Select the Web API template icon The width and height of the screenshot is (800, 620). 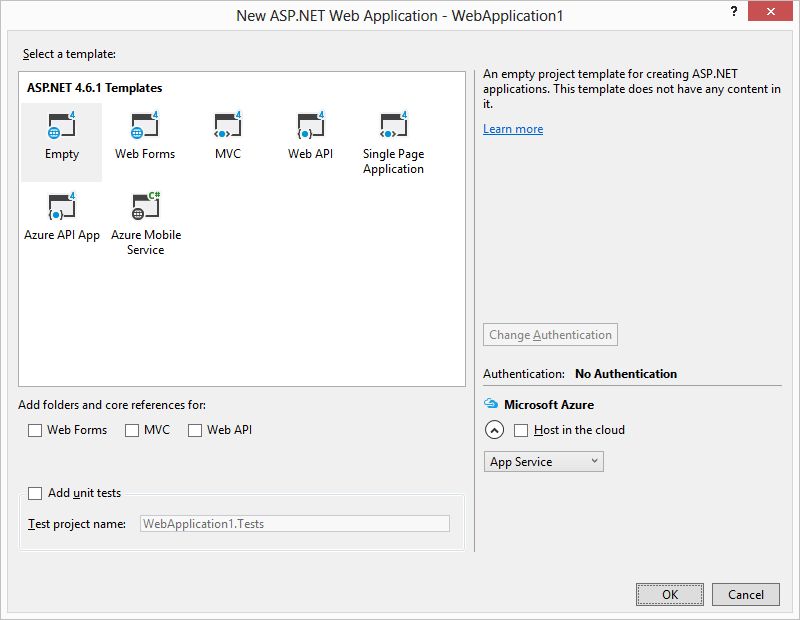point(310,125)
